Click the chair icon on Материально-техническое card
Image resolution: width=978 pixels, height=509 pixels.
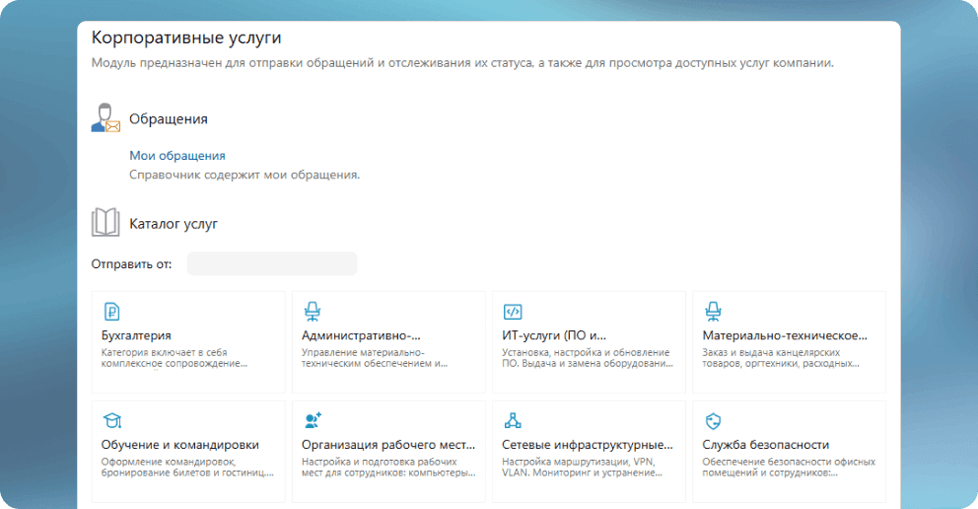(x=713, y=311)
